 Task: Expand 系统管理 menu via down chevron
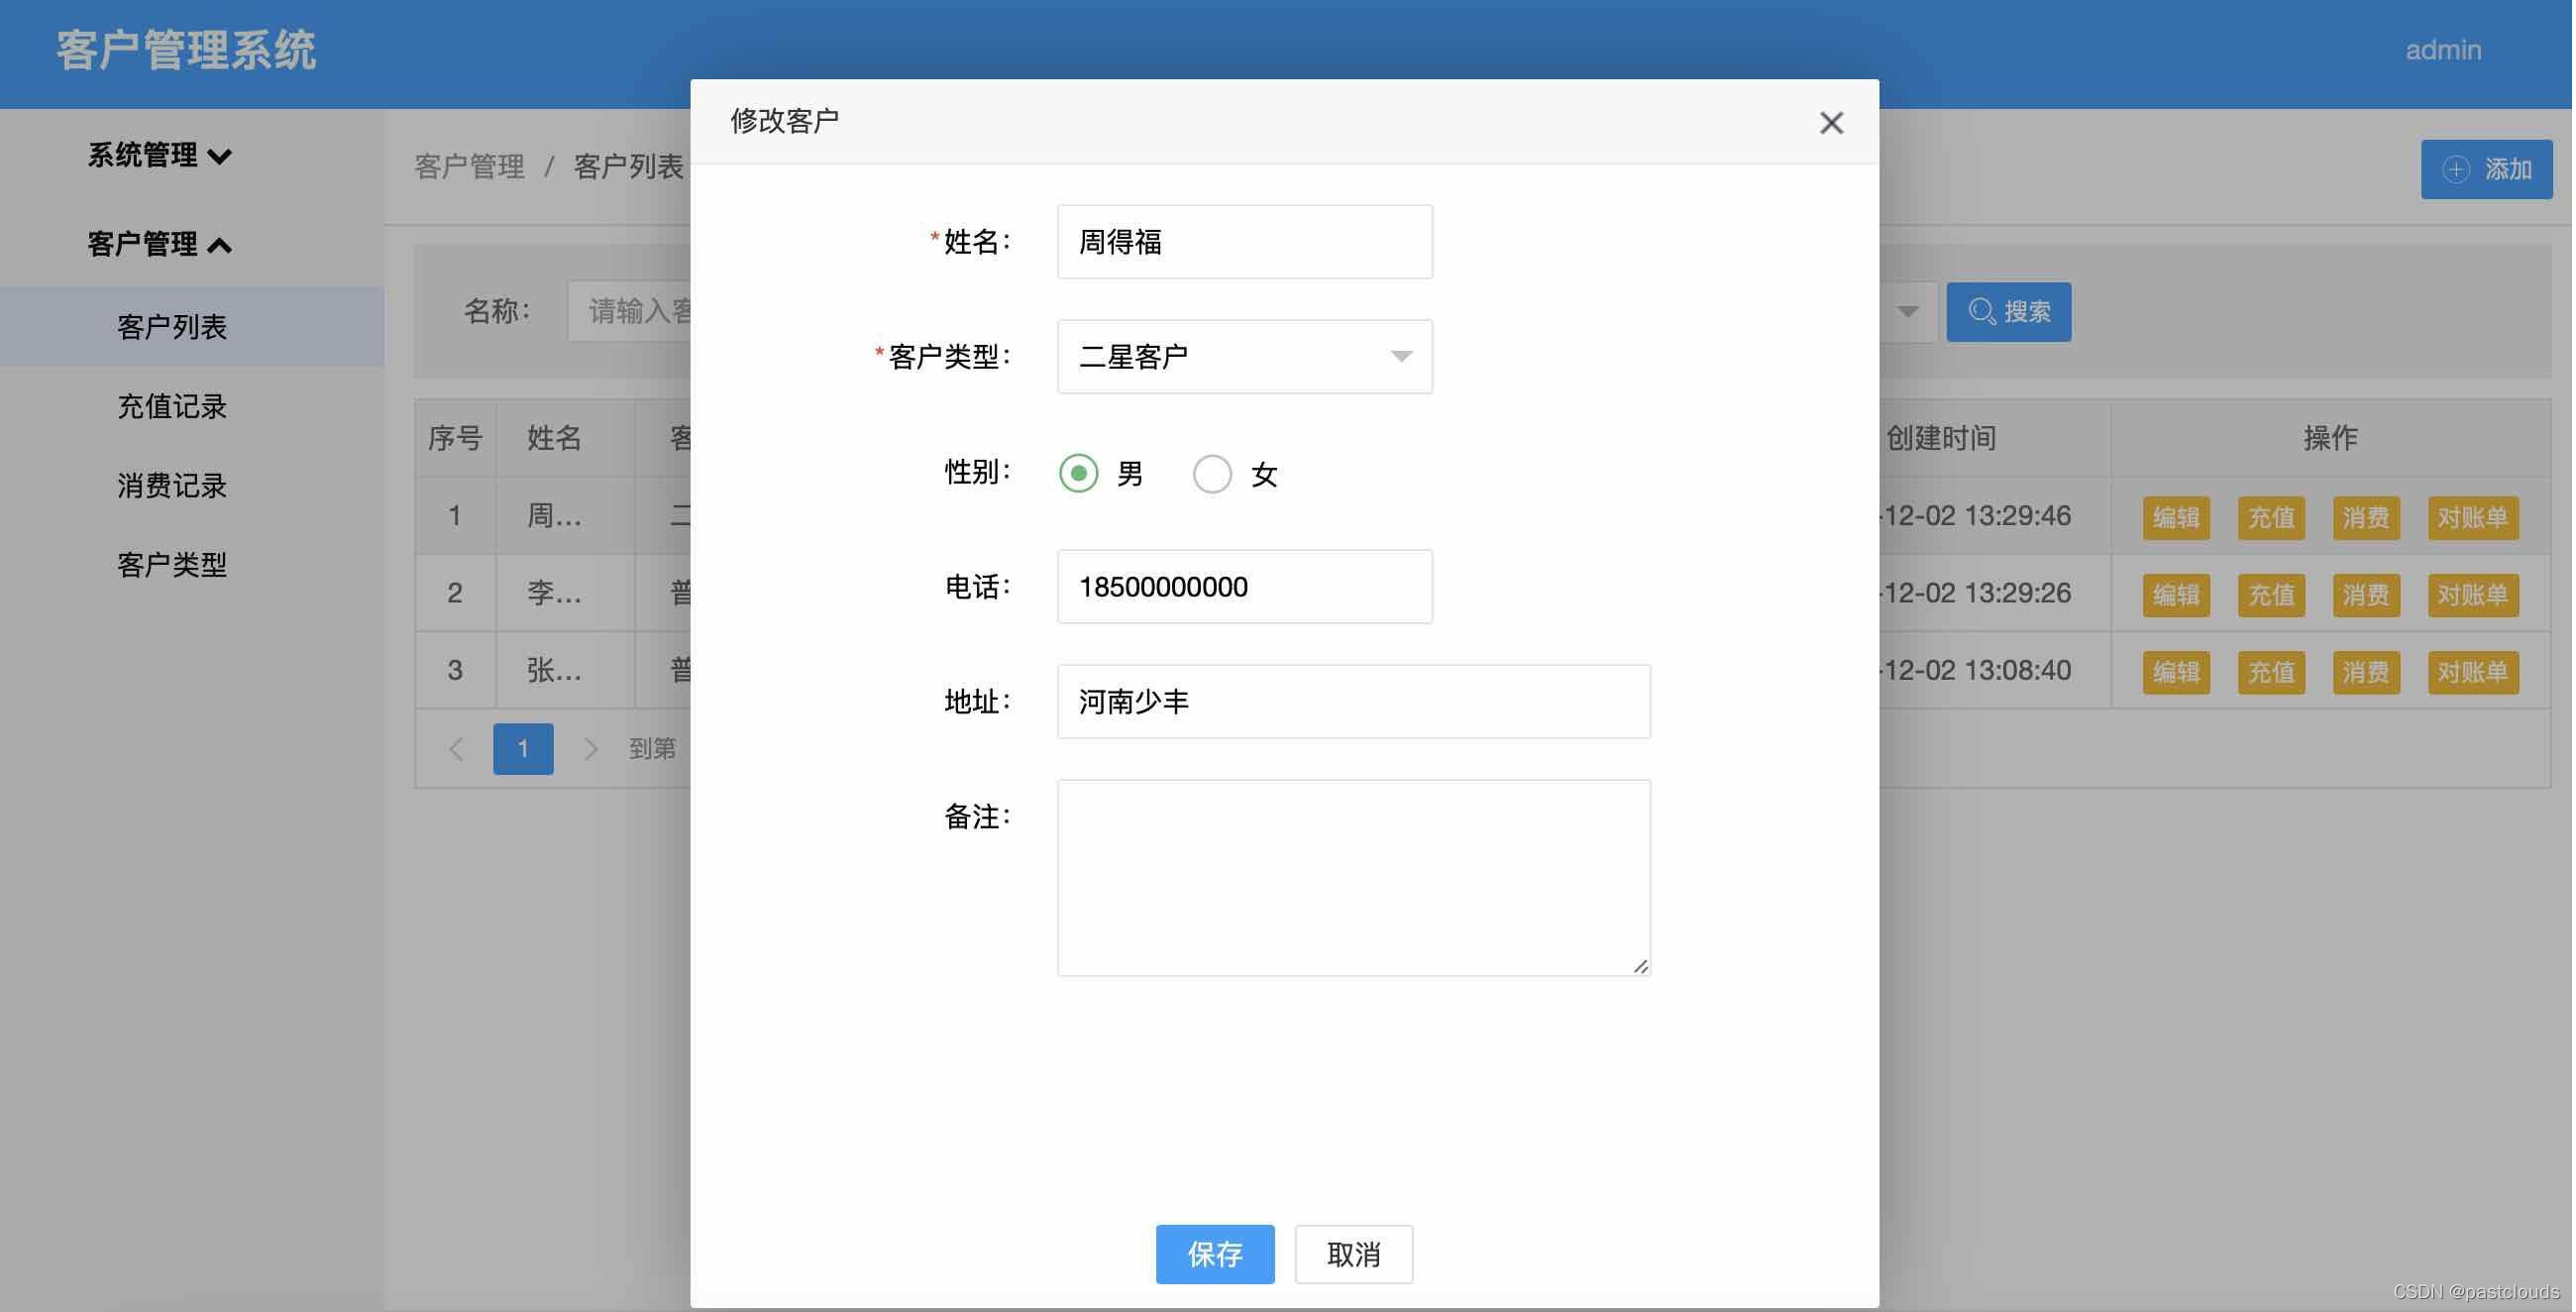[x=220, y=156]
